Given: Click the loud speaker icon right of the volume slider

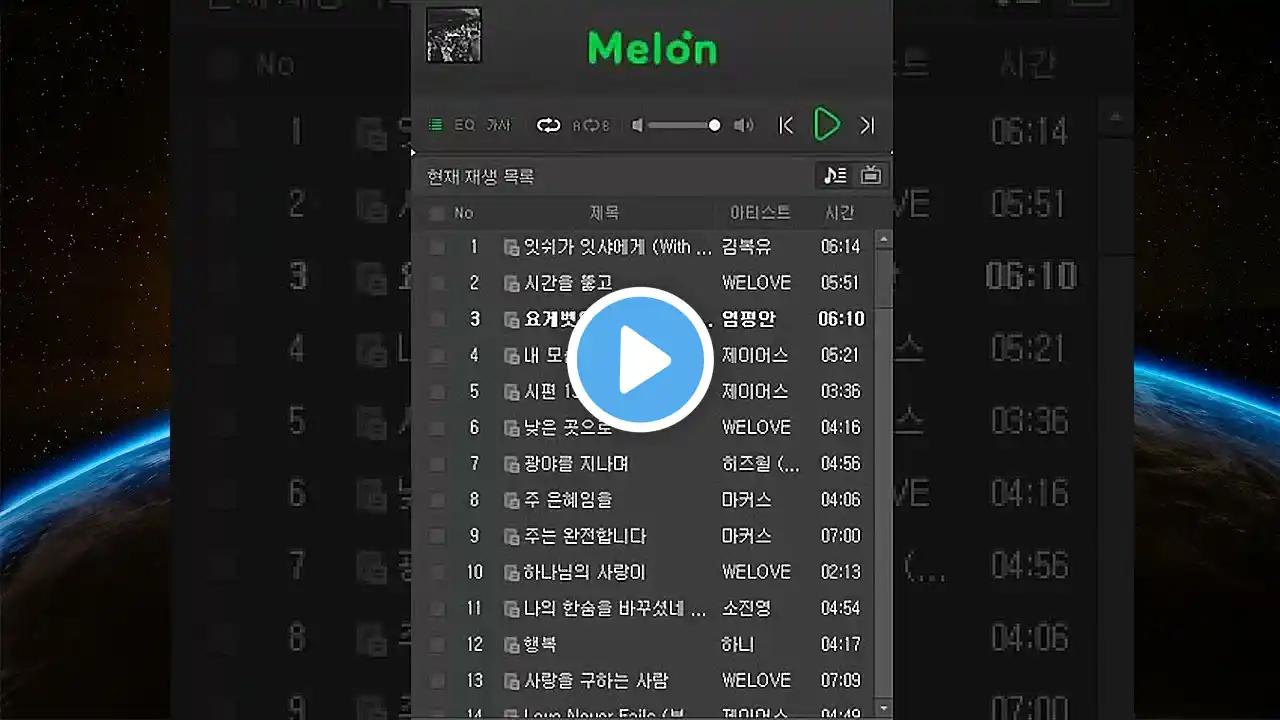Looking at the screenshot, I should coord(744,125).
